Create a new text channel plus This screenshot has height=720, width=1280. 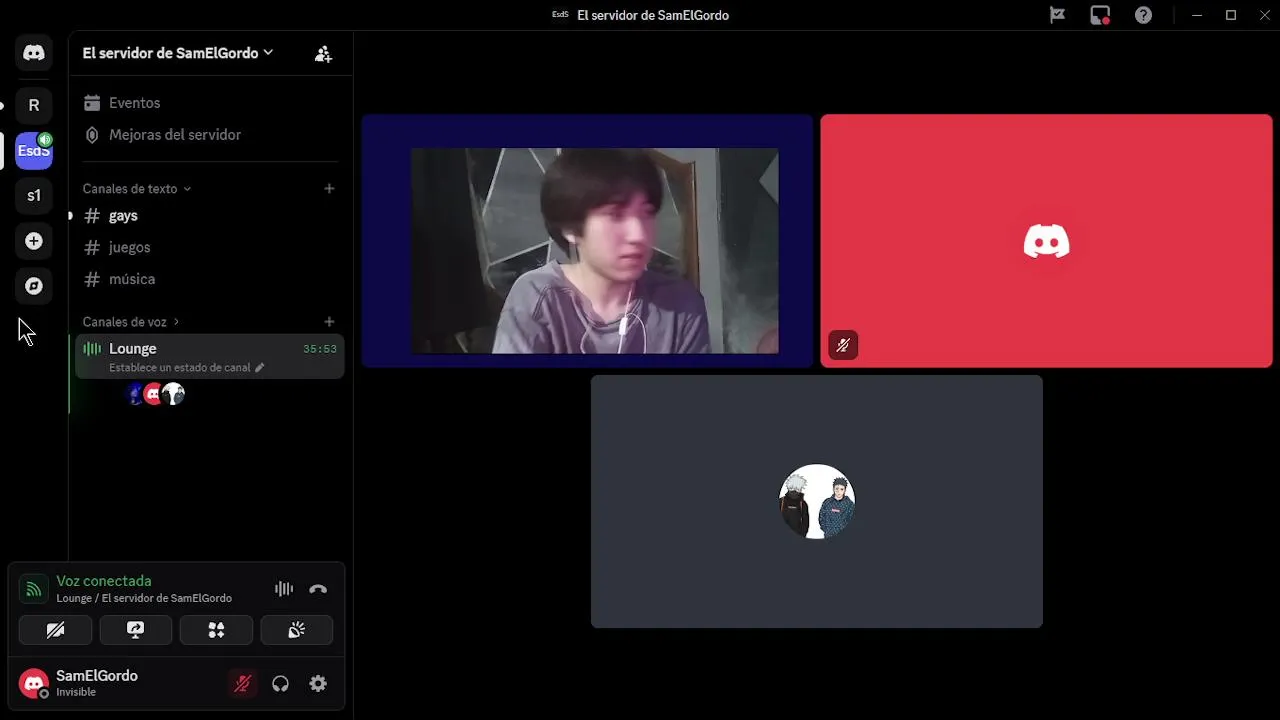(x=329, y=188)
